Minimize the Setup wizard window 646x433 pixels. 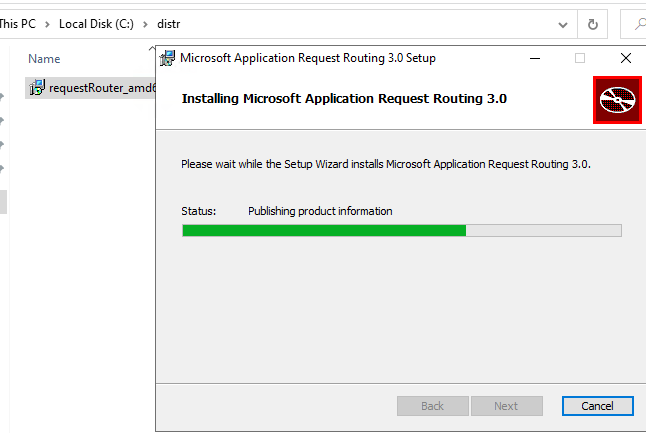535,58
